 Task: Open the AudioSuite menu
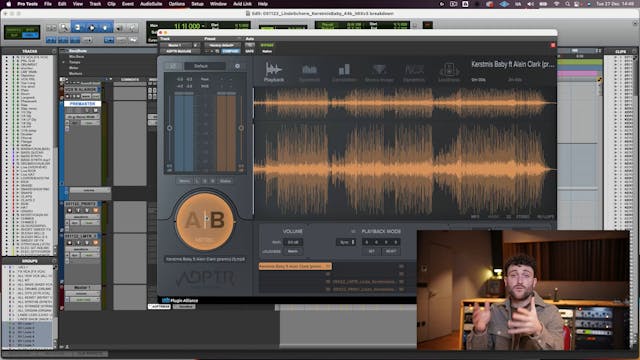point(151,4)
